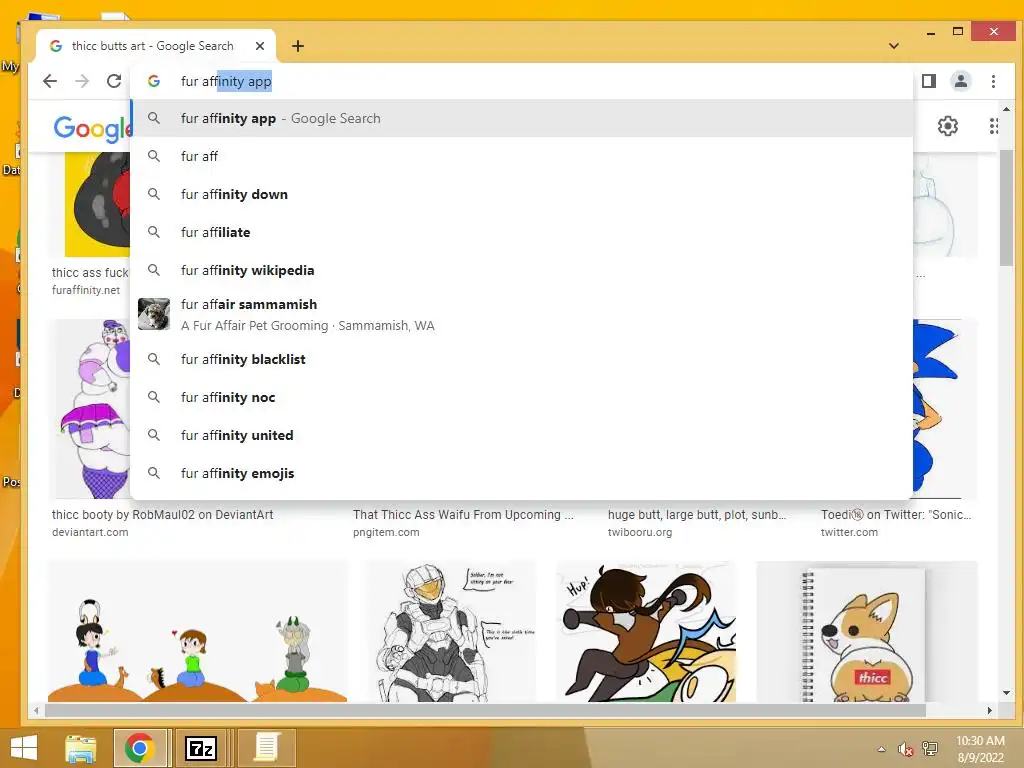Open the tab search chevron

[x=894, y=46]
